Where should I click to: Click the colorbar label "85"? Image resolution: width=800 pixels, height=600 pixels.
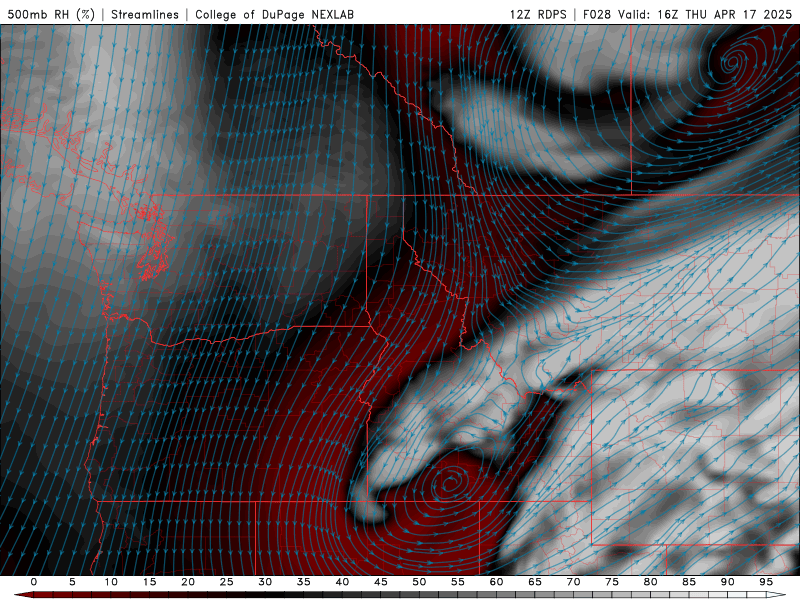pos(689,582)
